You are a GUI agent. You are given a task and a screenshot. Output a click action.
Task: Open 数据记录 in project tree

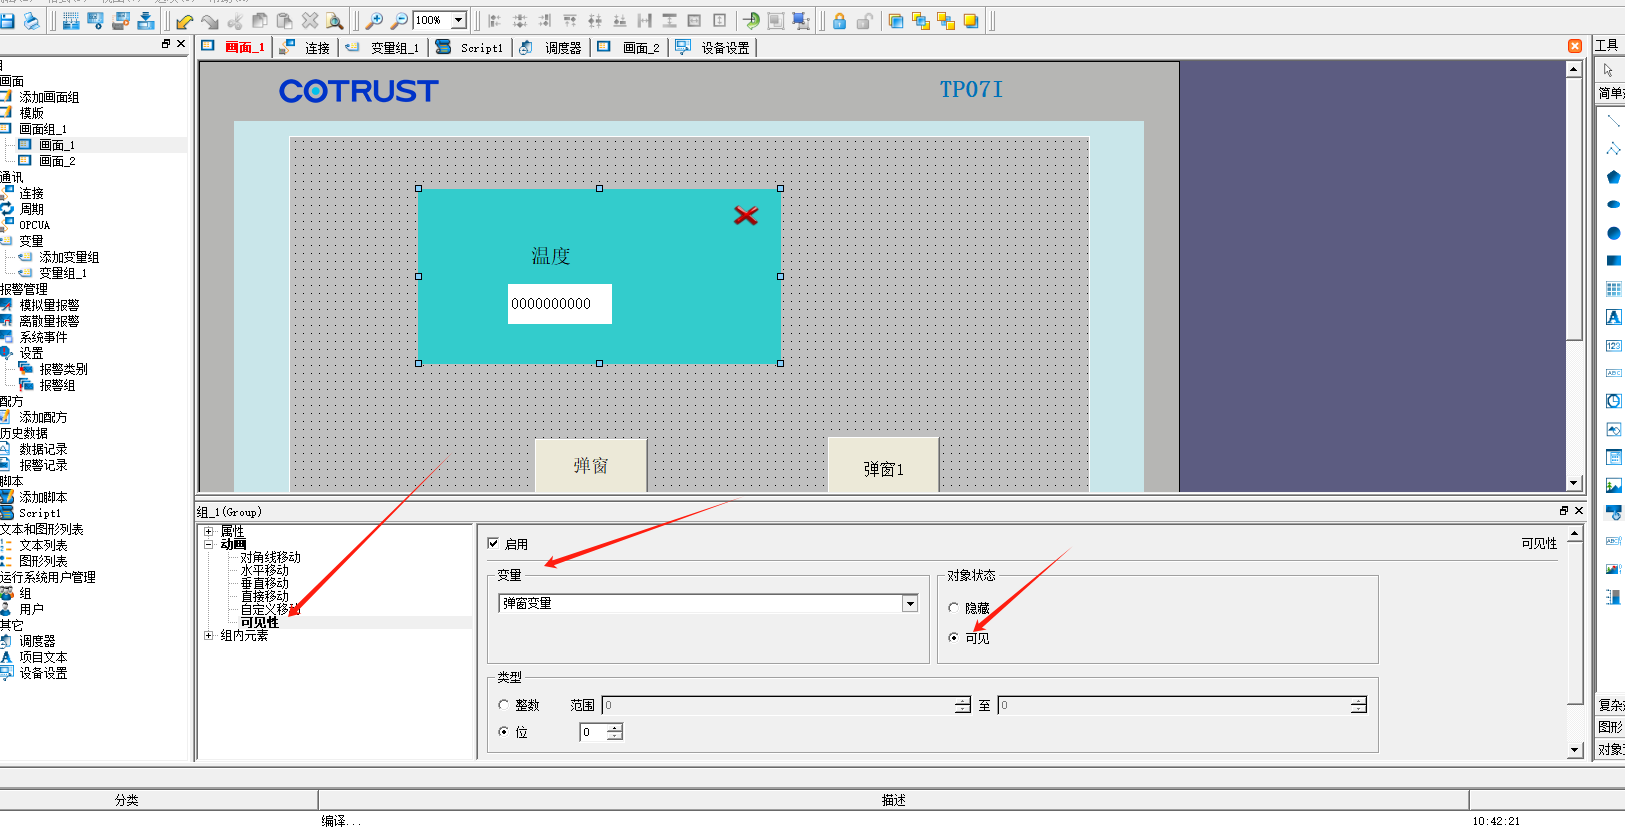pos(43,449)
